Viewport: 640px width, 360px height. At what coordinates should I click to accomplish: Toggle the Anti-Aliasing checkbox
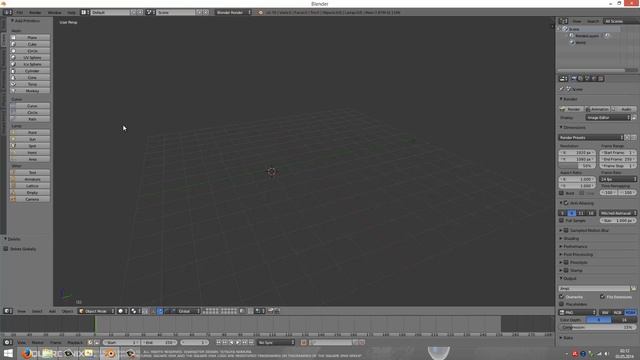pyautogui.click(x=566, y=203)
